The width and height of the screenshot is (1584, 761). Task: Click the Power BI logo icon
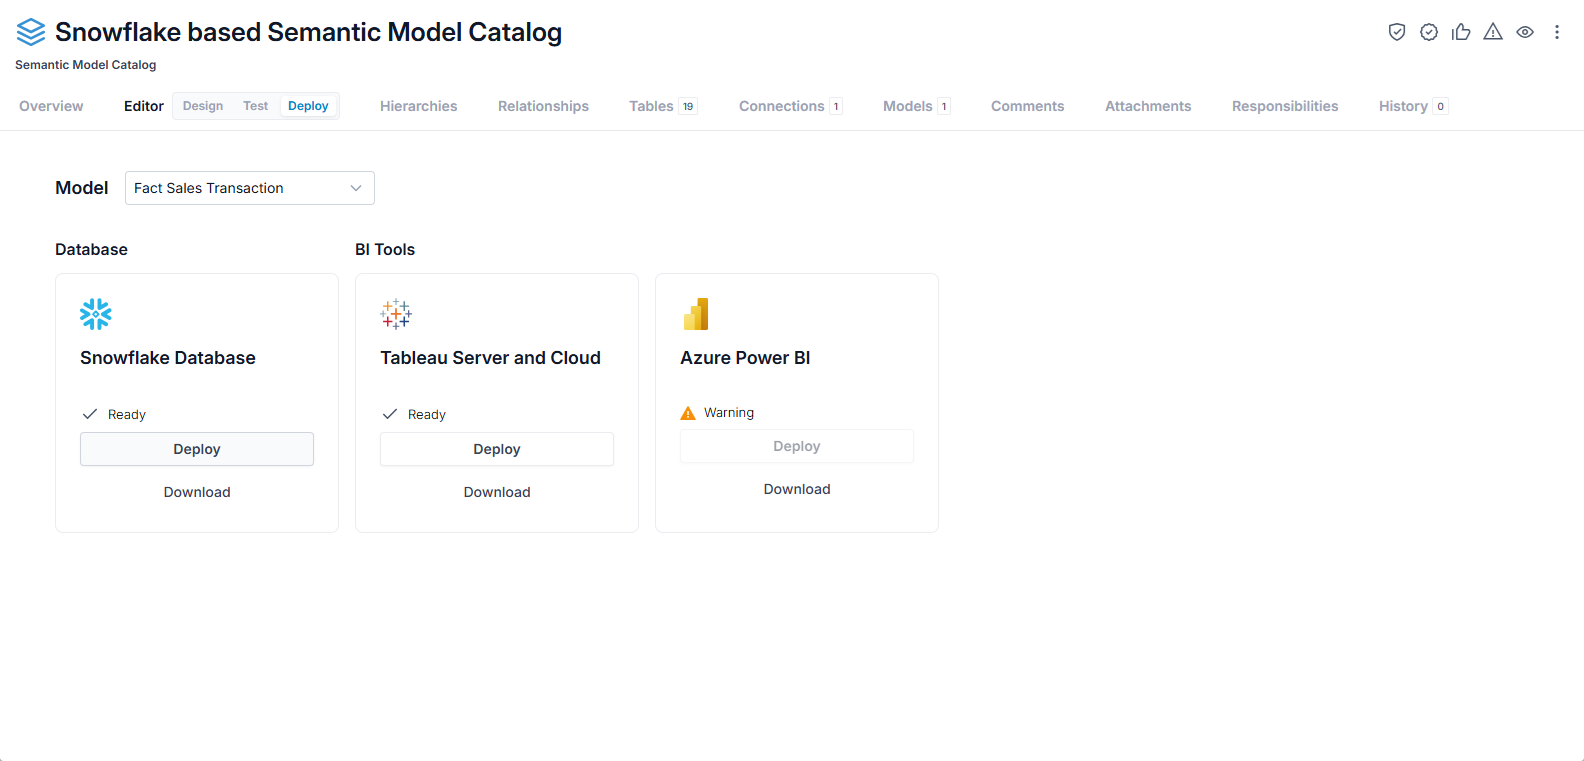tap(696, 314)
